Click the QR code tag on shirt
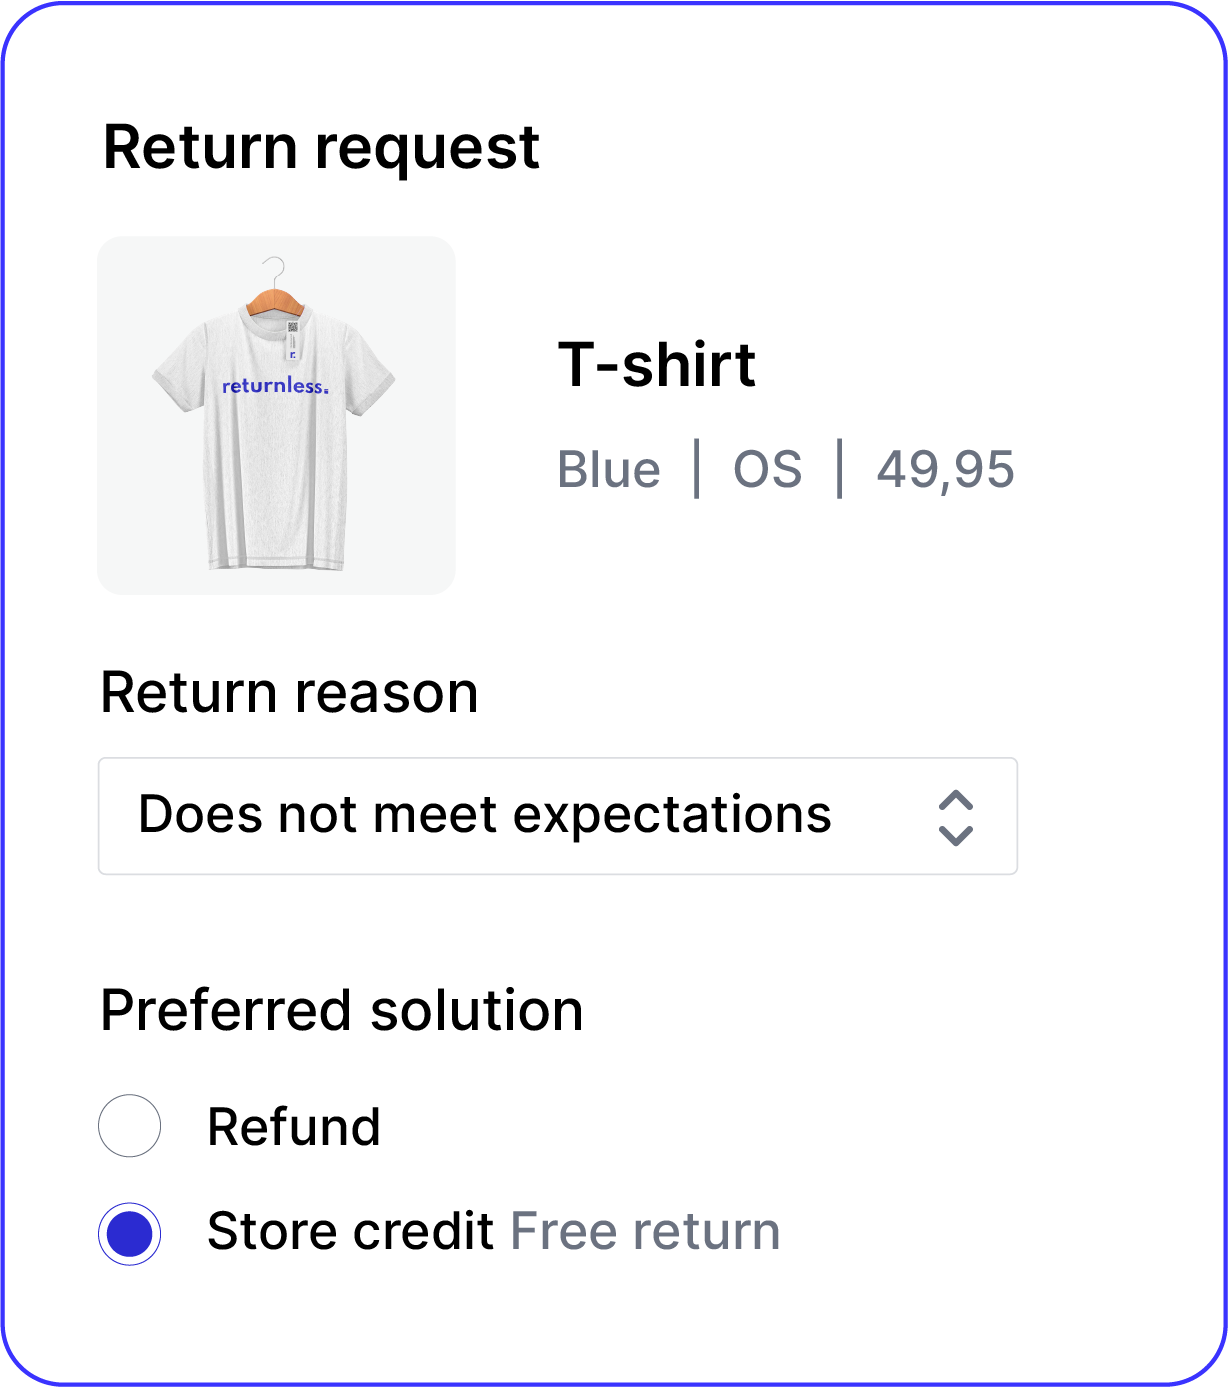Image resolution: width=1228 pixels, height=1387 pixels. tap(293, 328)
